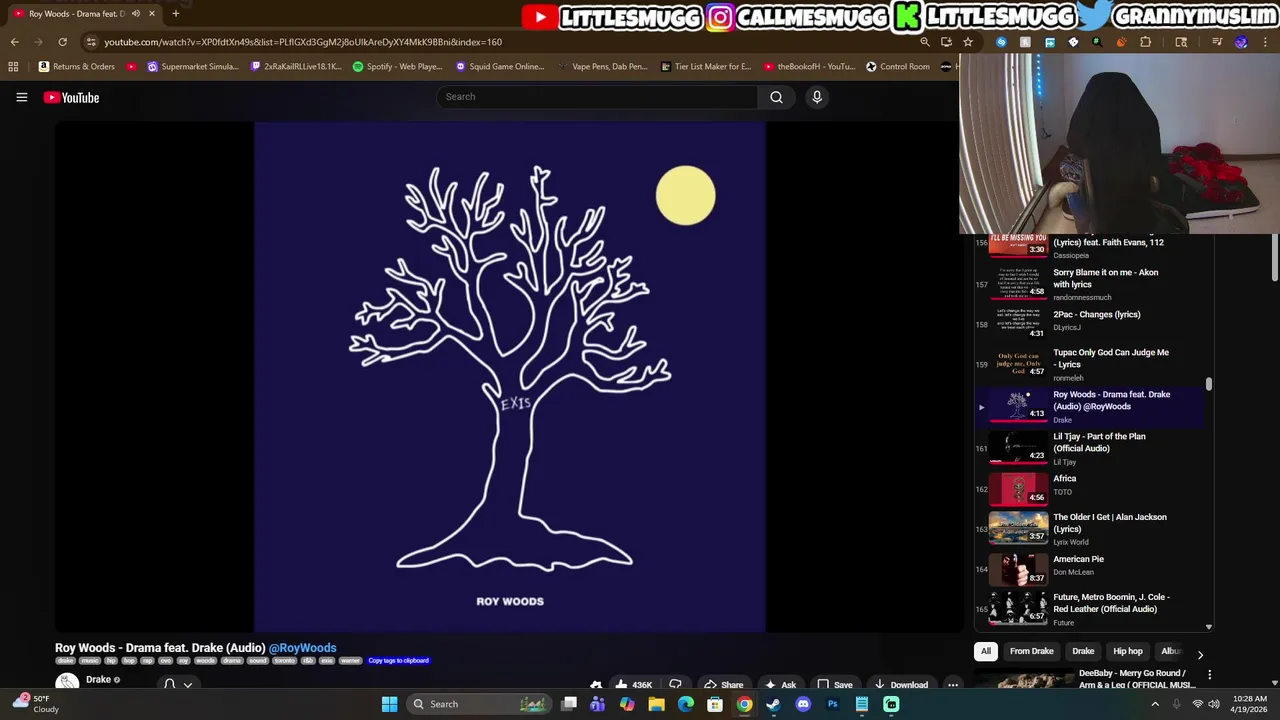1280x720 pixels.
Task: Play The Older I Get by Alan Jackson
Action: click(x=1090, y=529)
